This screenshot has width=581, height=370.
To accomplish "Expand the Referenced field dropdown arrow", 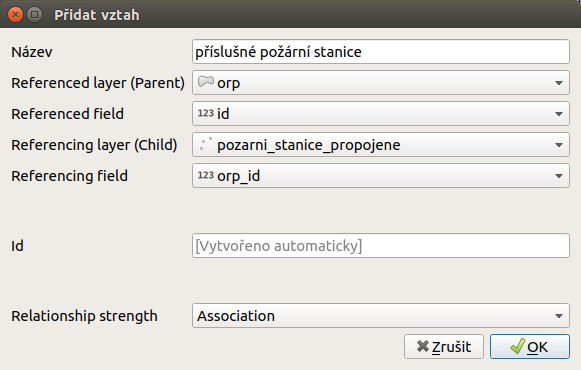I will tap(559, 114).
